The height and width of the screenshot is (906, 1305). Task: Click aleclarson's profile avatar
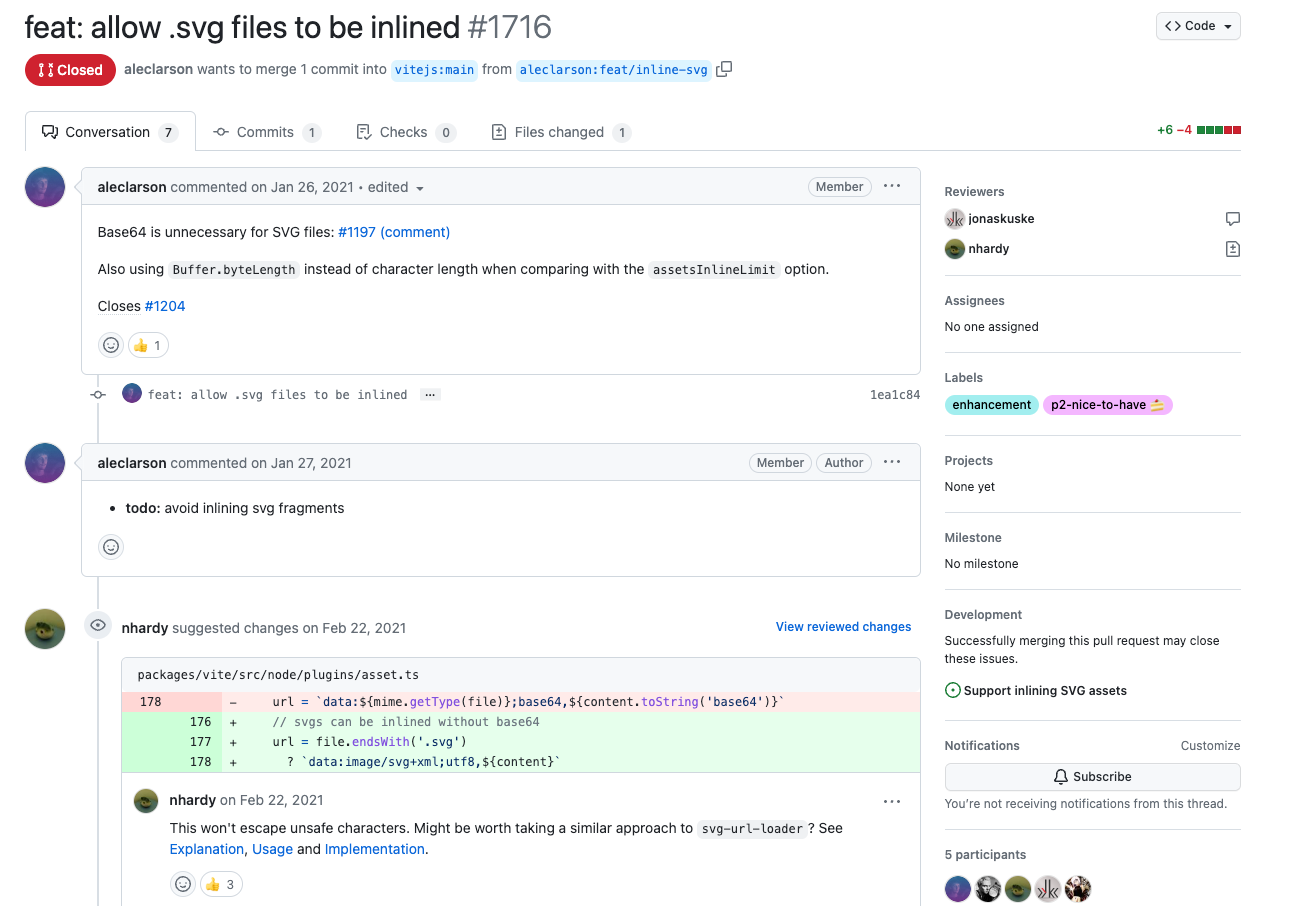tap(44, 186)
